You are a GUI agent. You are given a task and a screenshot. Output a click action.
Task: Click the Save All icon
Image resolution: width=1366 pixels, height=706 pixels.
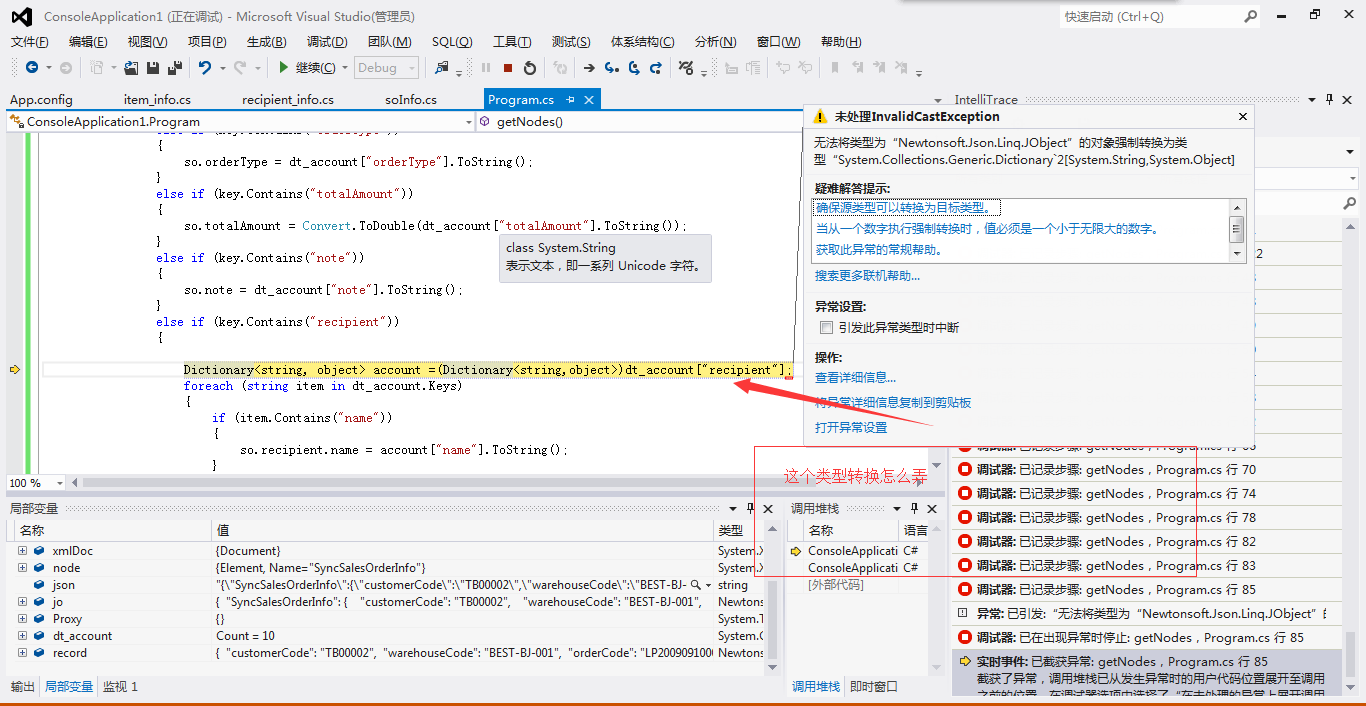click(175, 68)
